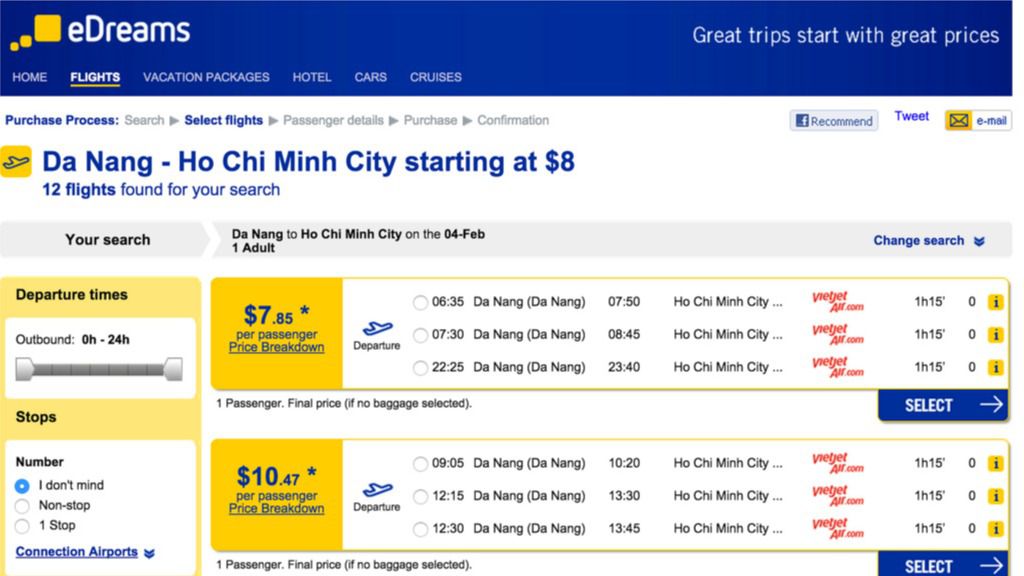Click the right outbound time slider handle
The image size is (1024, 576).
(x=174, y=369)
